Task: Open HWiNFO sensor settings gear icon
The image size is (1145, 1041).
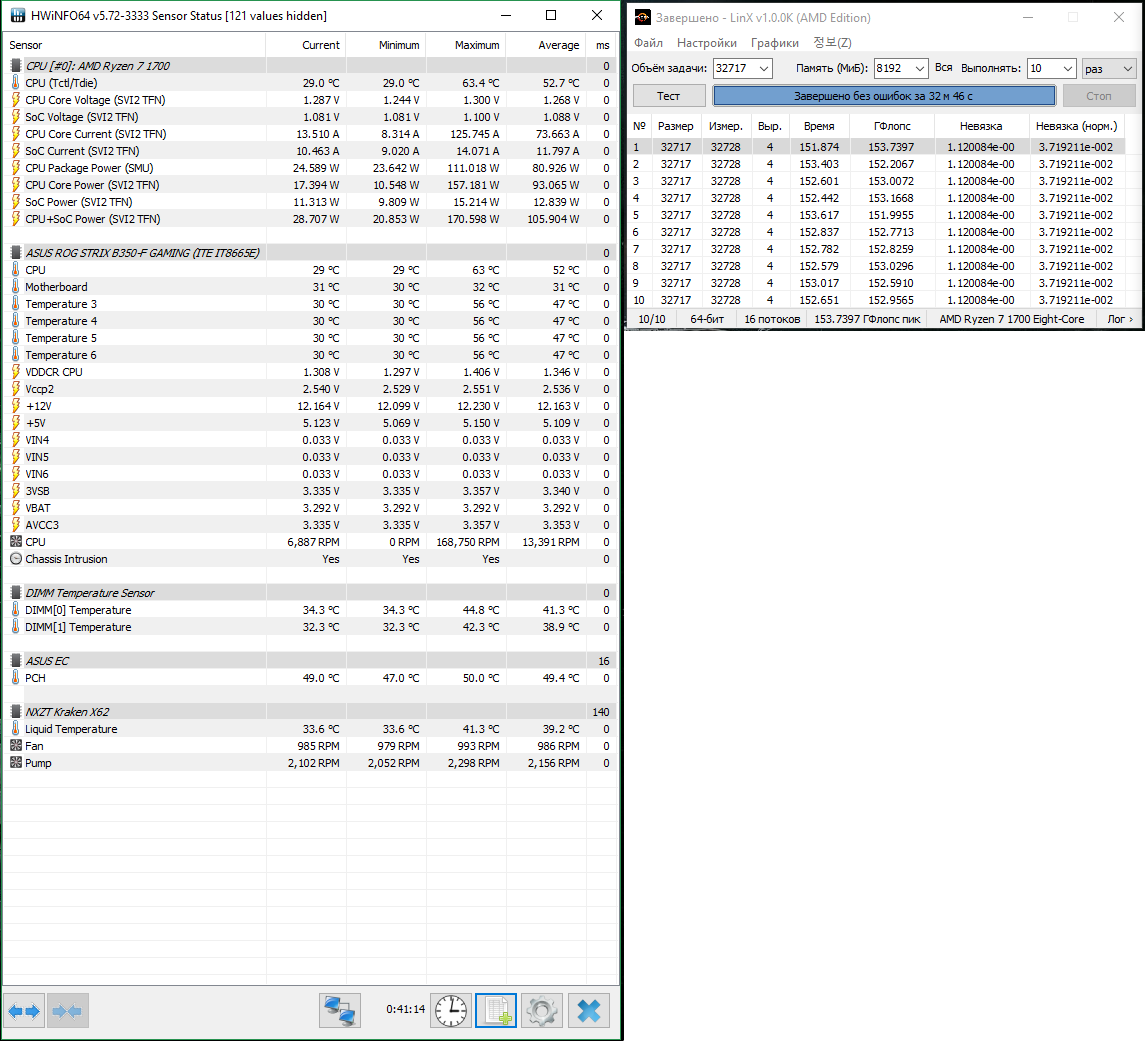Action: 542,1011
